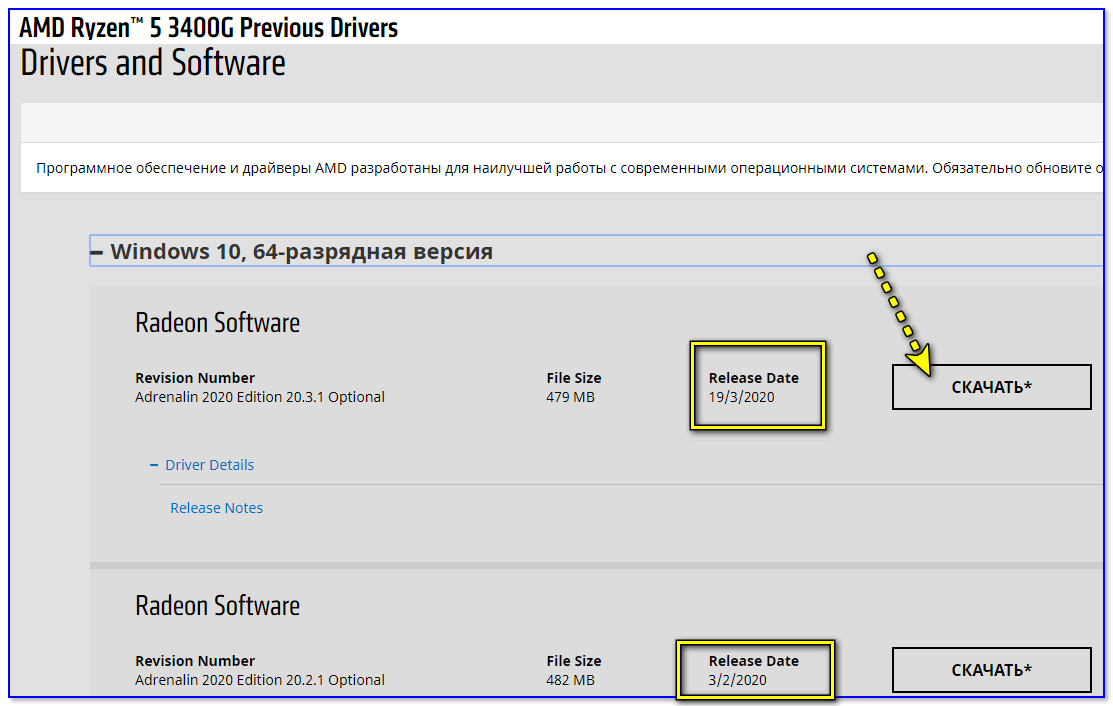
Task: Click the empty white banner above the notice
Action: coord(560,125)
